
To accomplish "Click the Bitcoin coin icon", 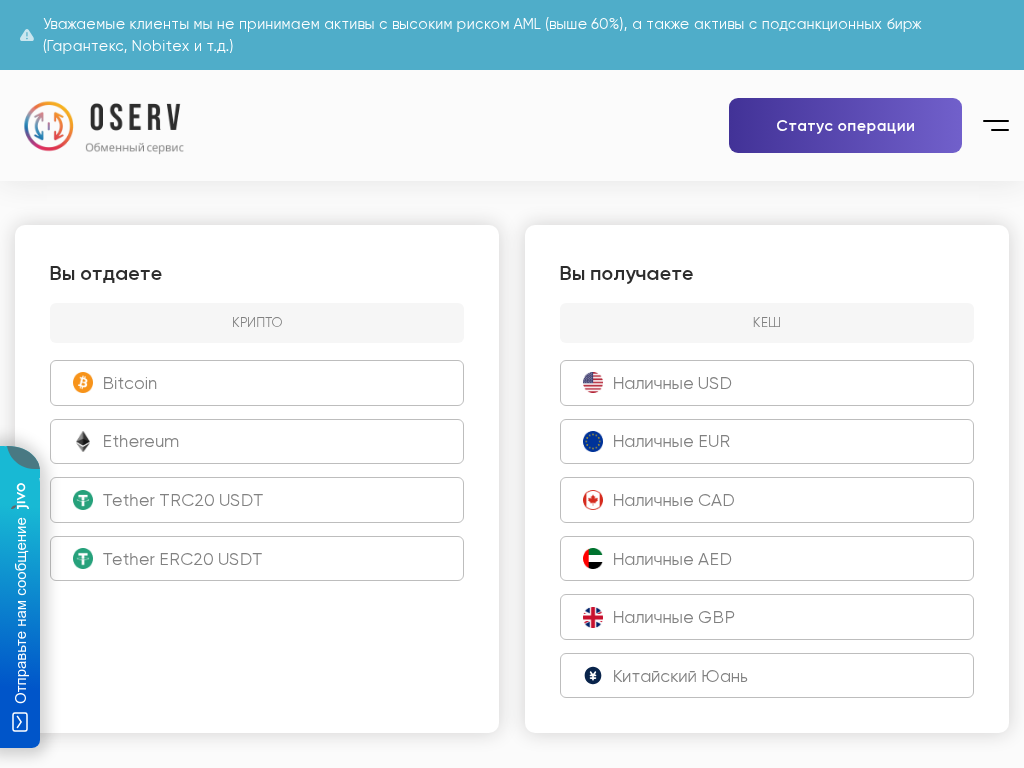I will click(x=83, y=383).
